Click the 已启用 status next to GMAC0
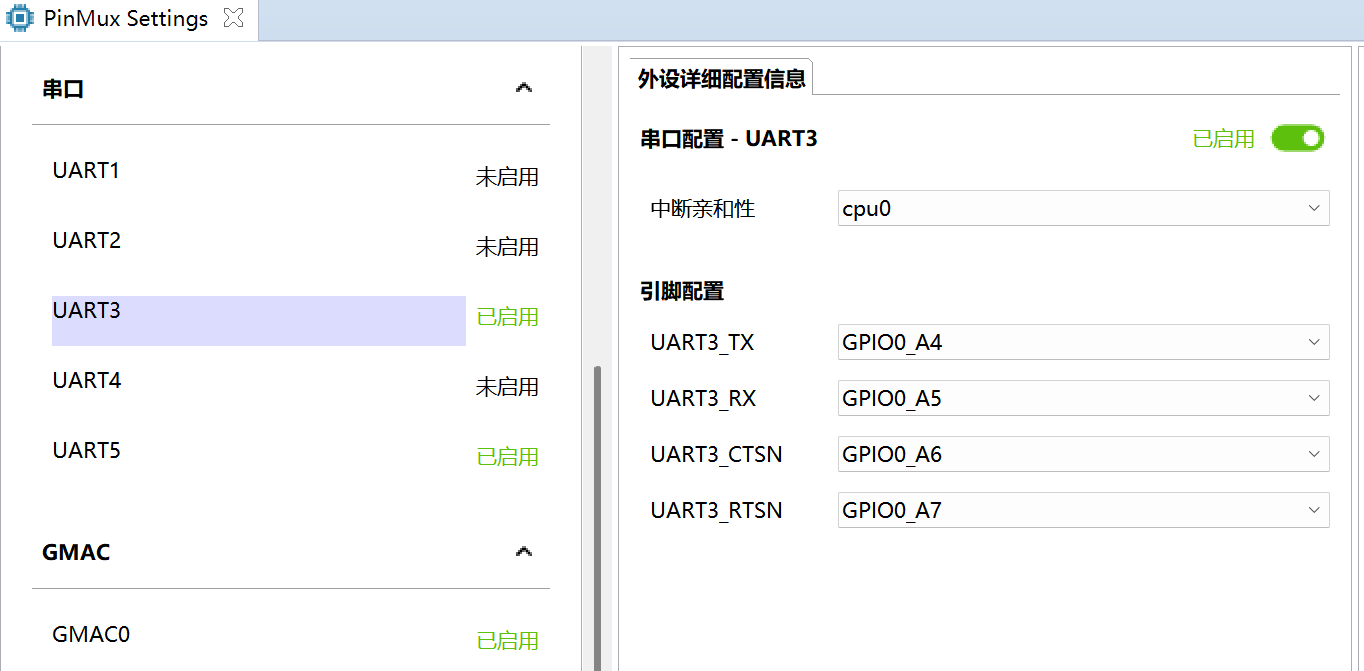1364x671 pixels. tap(507, 641)
